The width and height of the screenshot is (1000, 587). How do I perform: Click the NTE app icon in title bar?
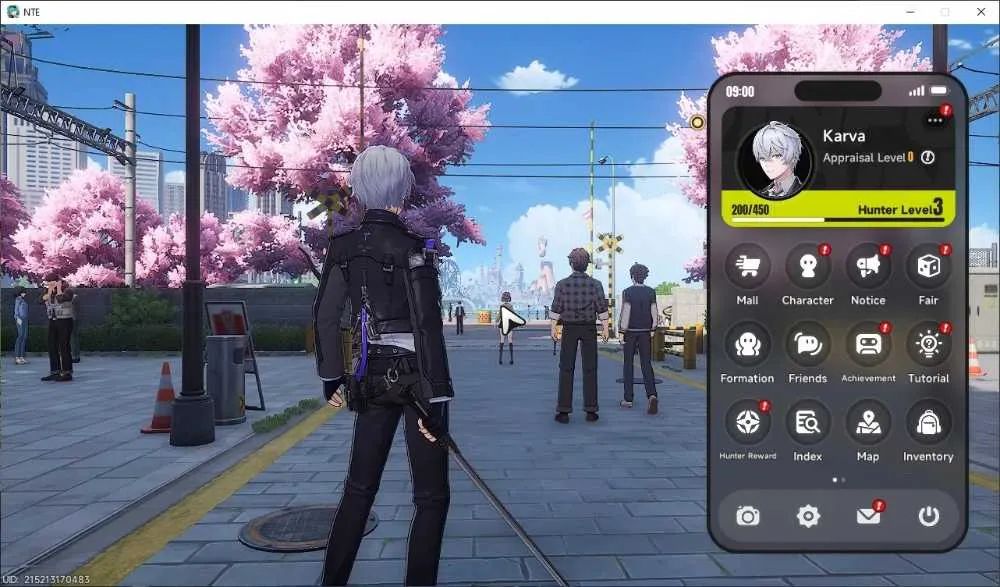click(x=12, y=11)
